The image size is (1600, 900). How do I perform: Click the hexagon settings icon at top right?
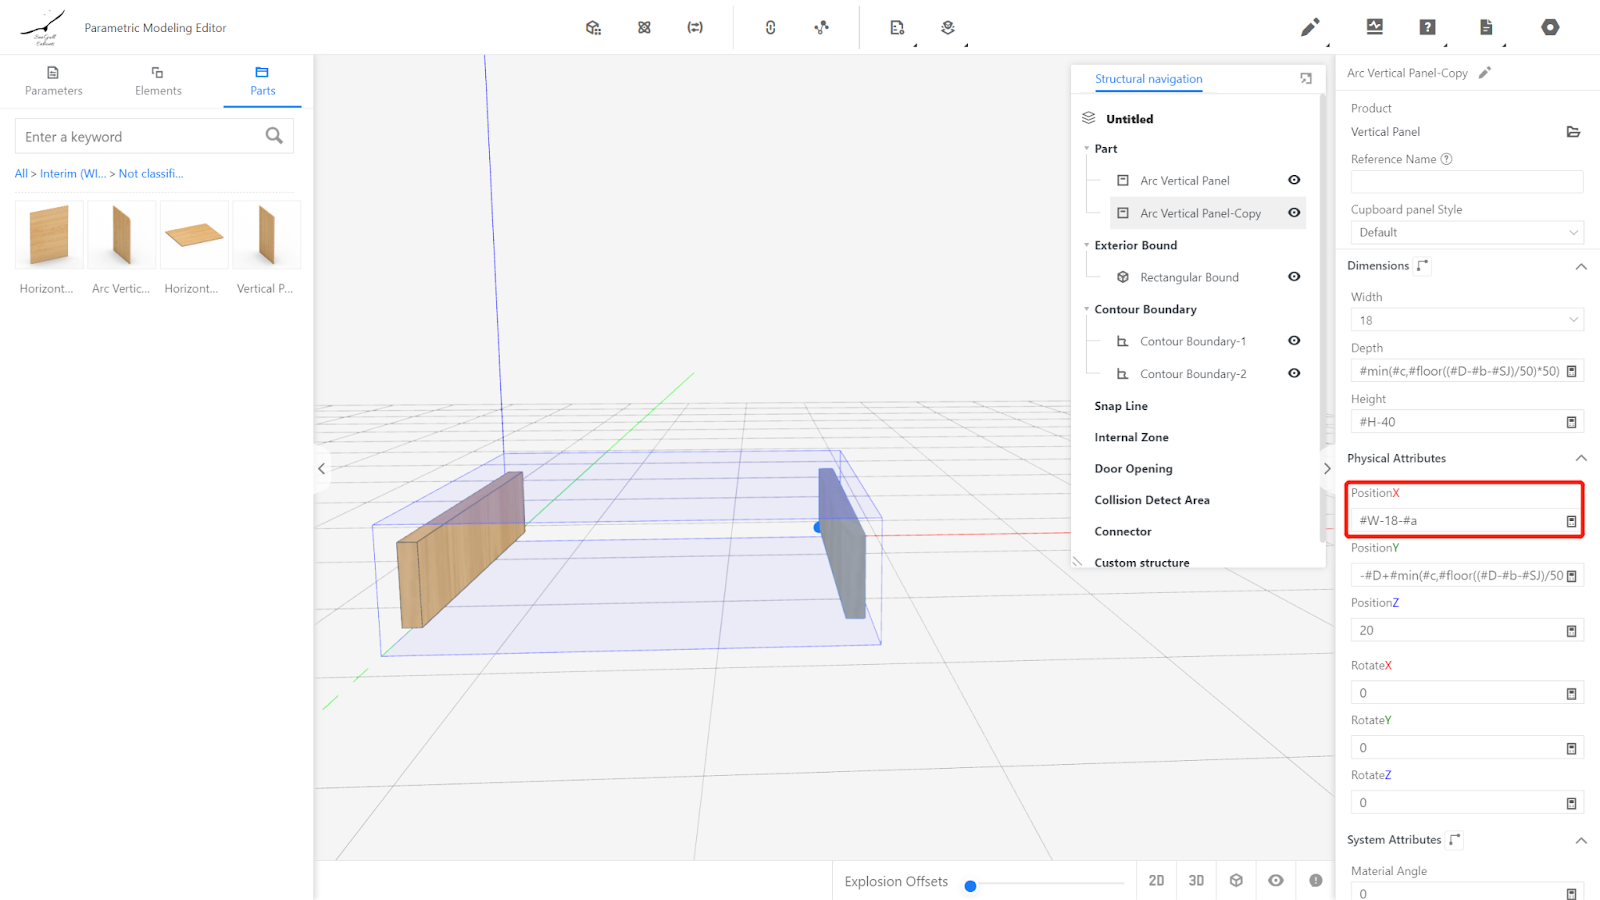click(1549, 28)
